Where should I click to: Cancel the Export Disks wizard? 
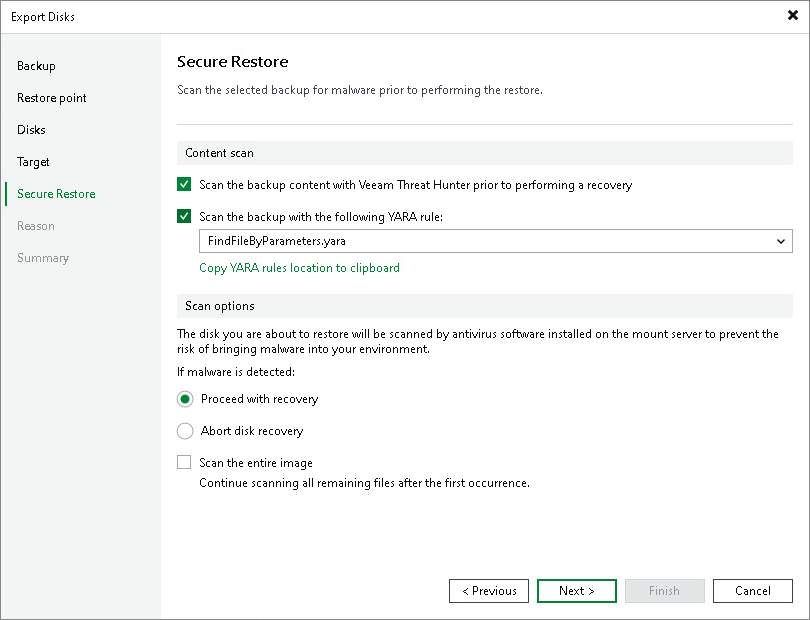point(752,591)
